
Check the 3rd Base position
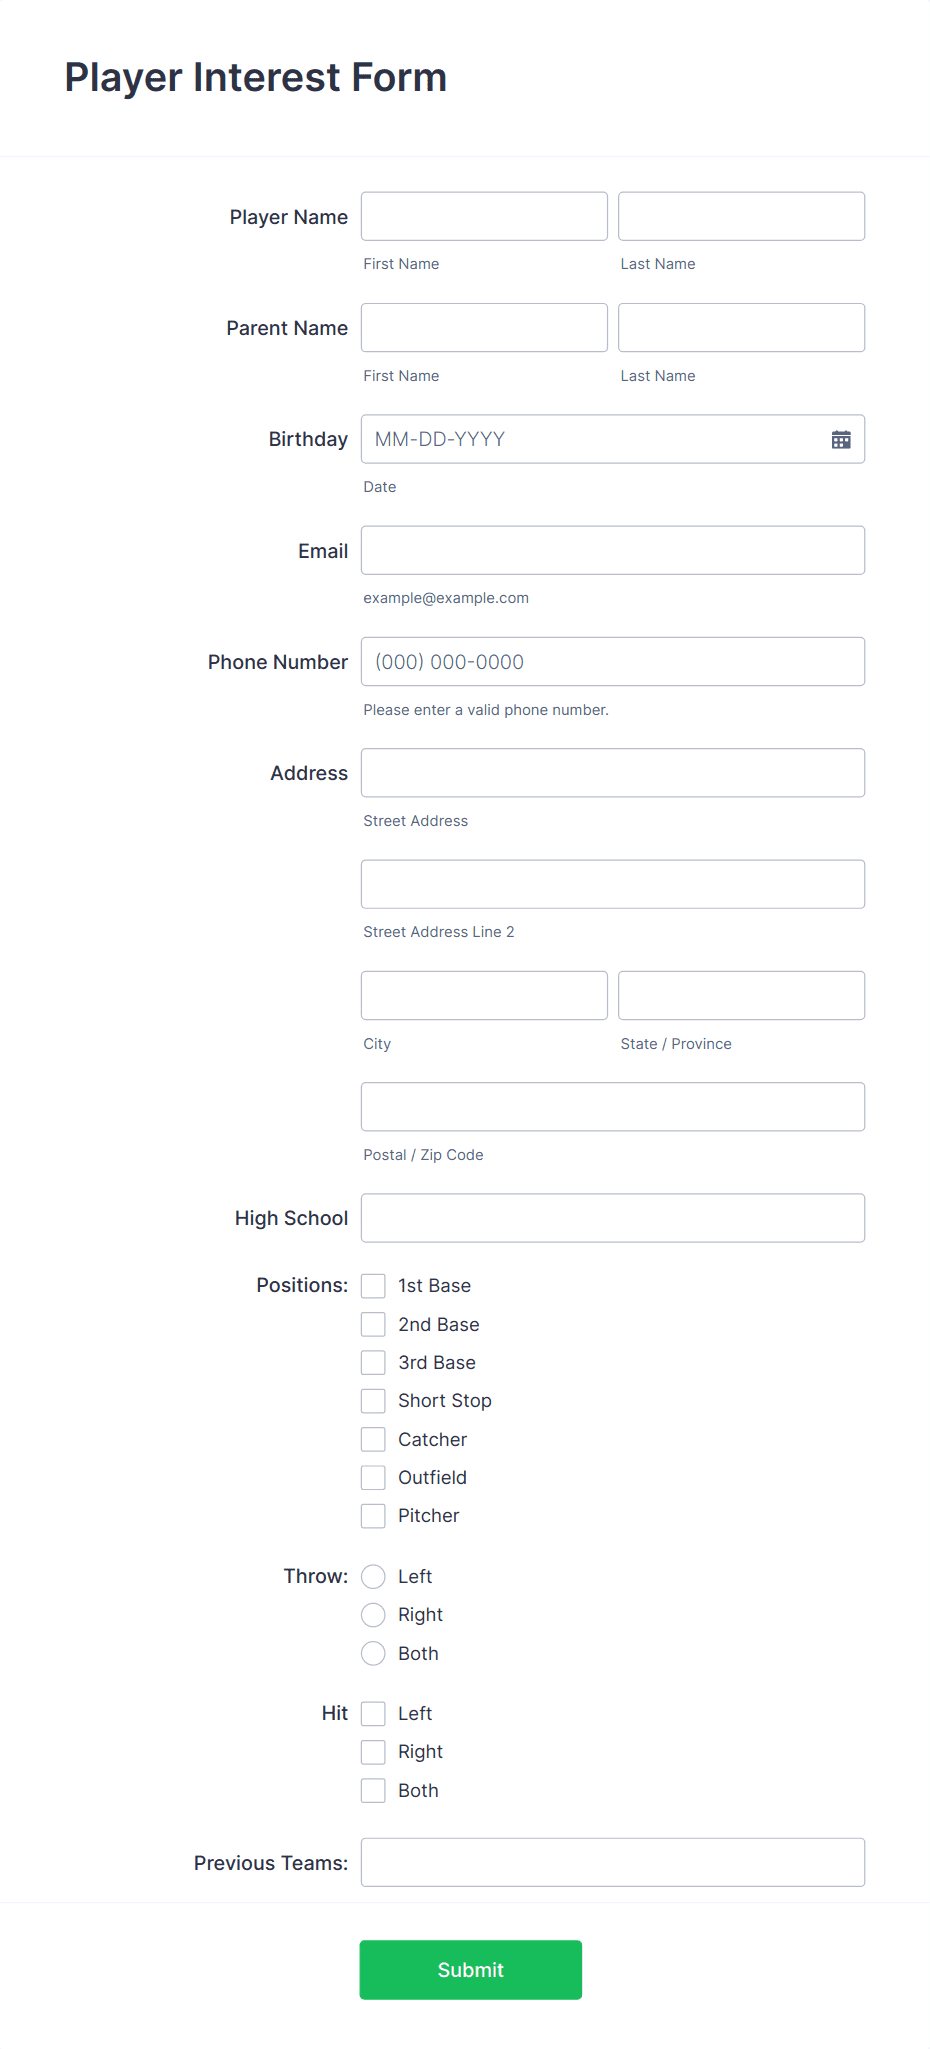point(372,1362)
